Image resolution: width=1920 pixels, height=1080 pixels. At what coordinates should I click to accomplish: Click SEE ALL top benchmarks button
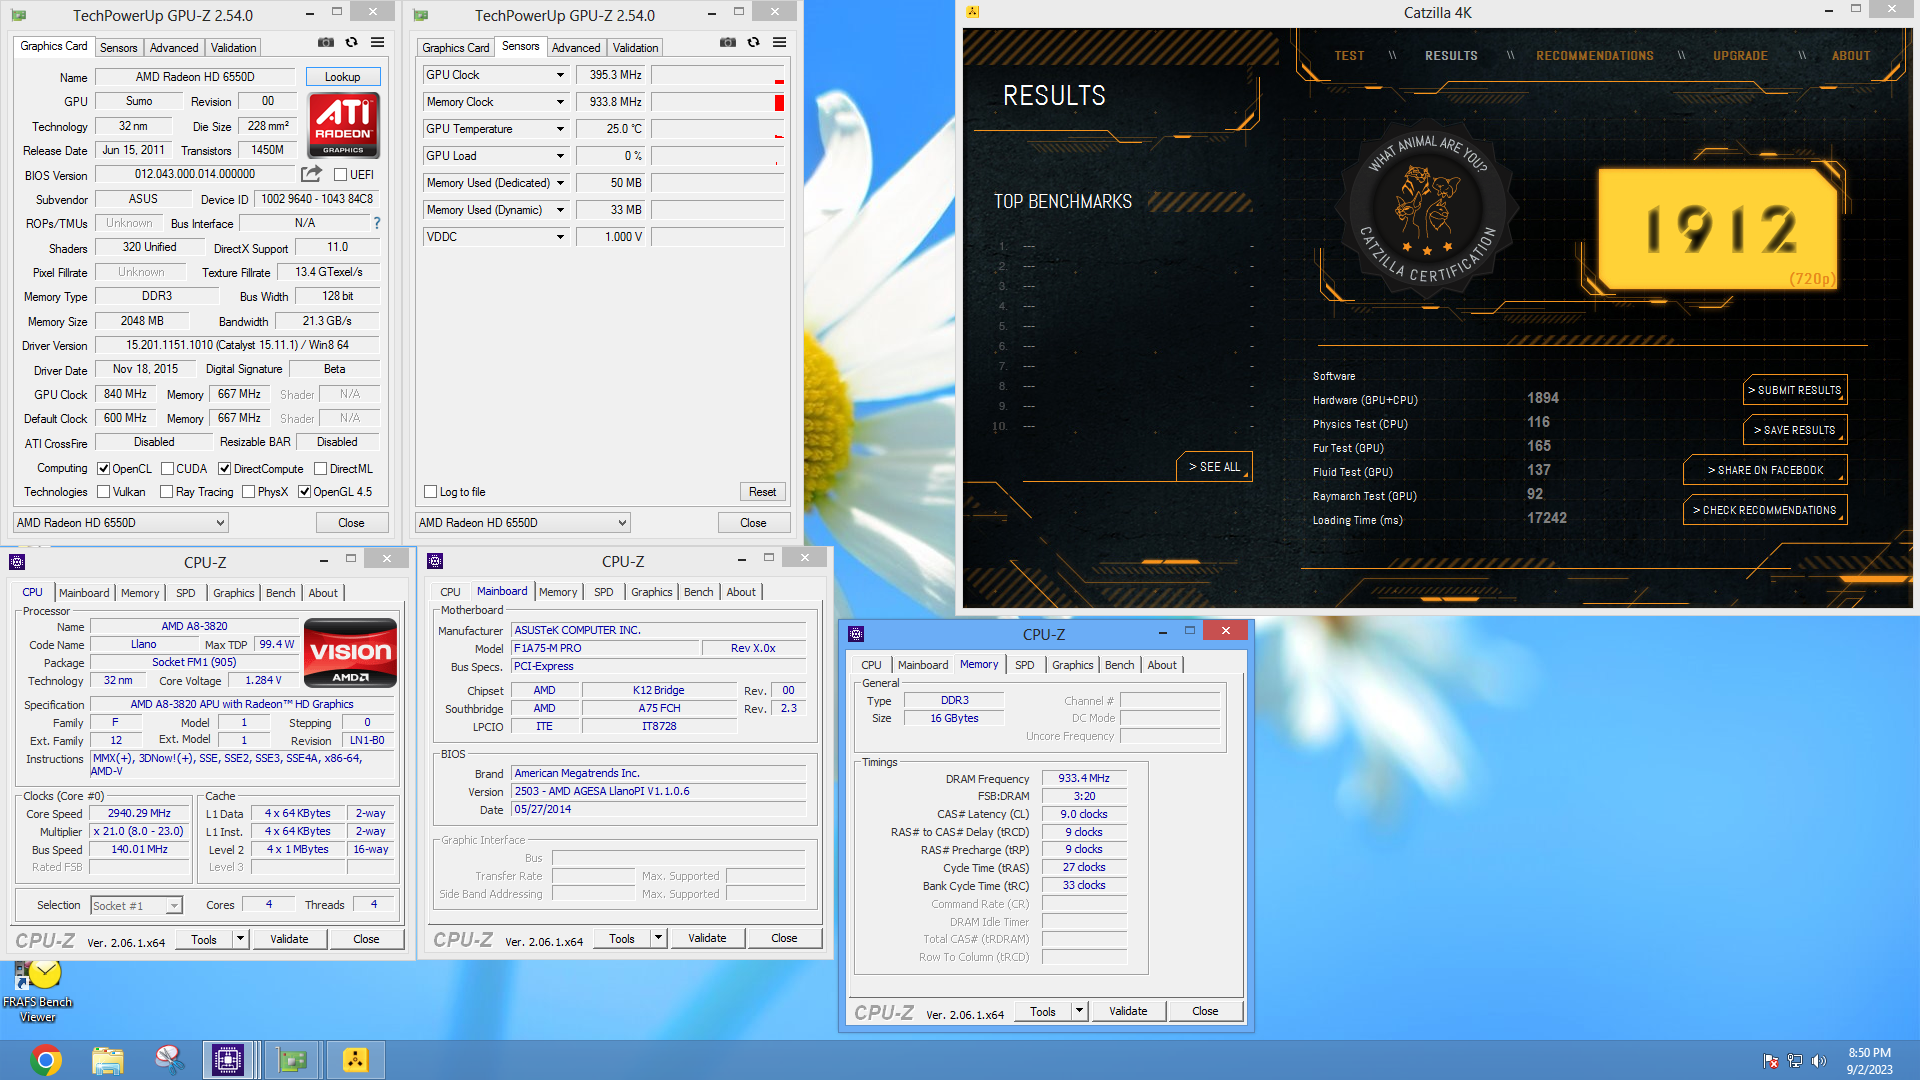[x=1214, y=467]
